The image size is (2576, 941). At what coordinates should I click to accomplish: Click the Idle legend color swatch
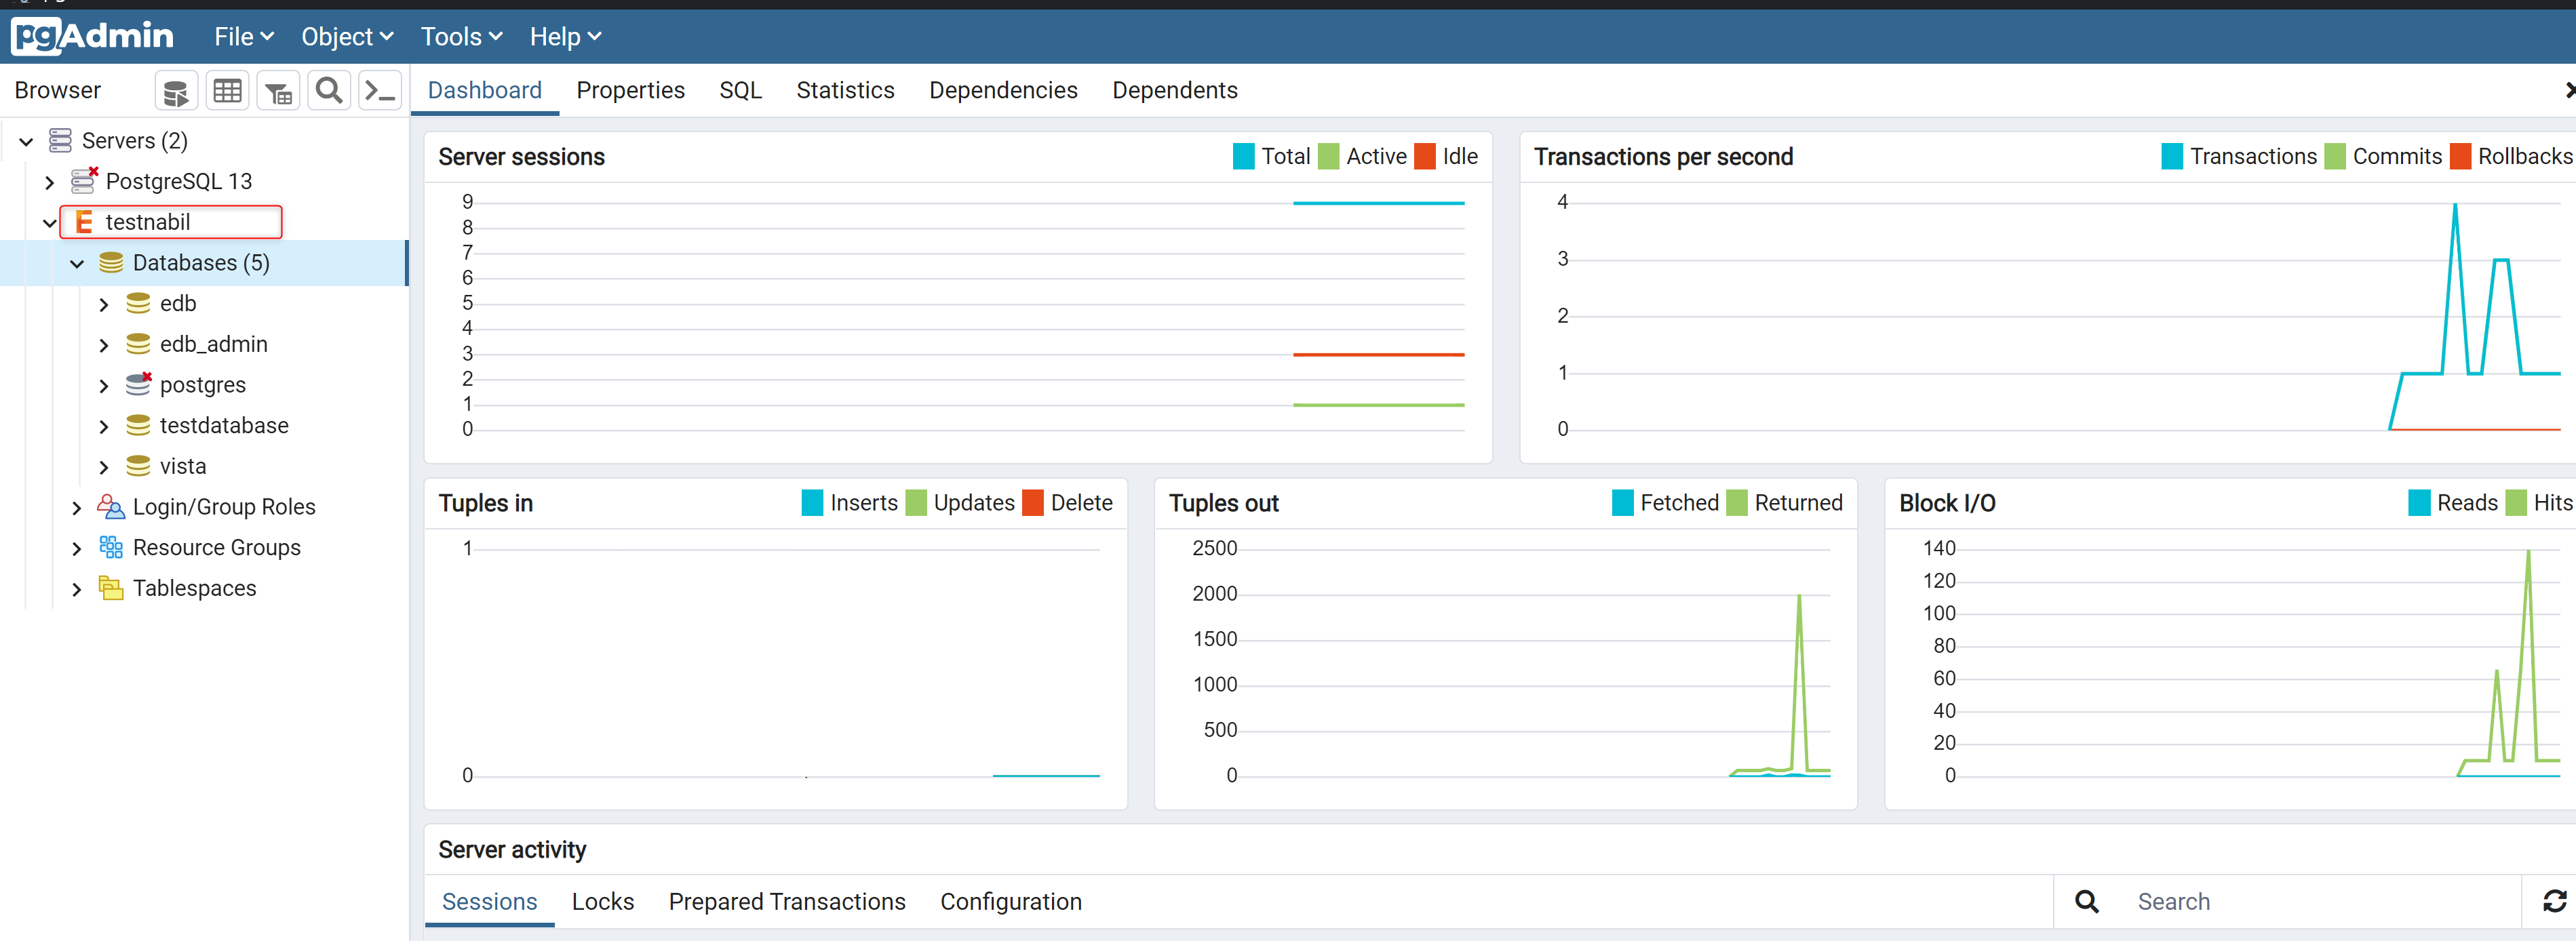1425,157
